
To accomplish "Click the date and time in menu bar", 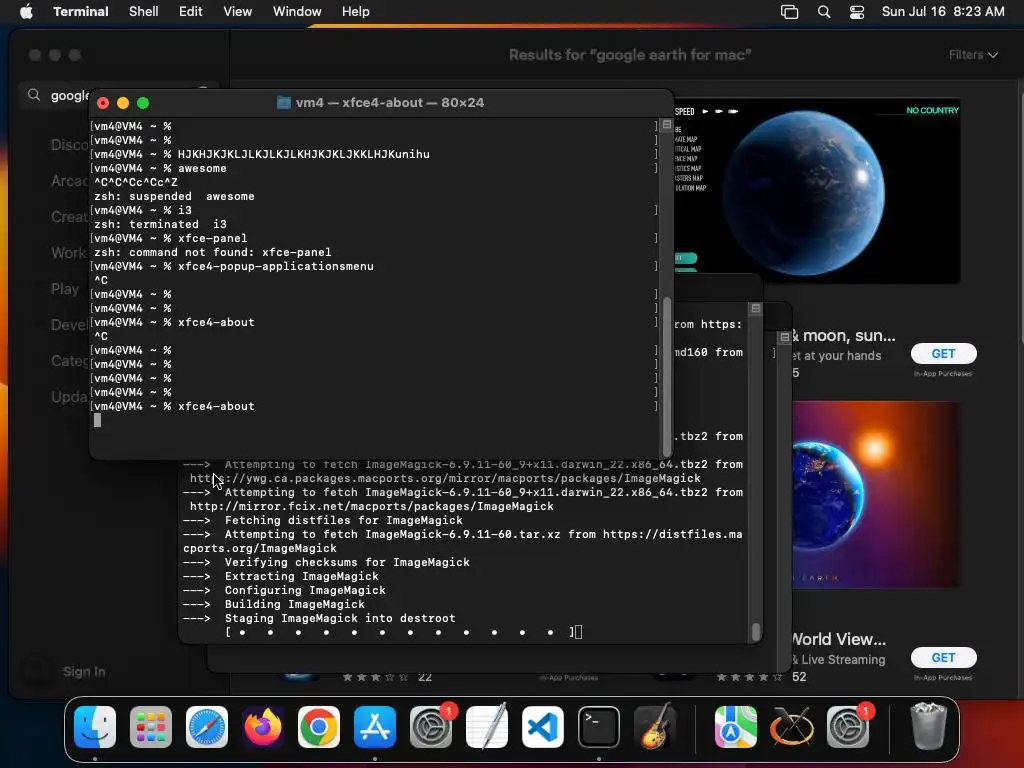I will (943, 12).
